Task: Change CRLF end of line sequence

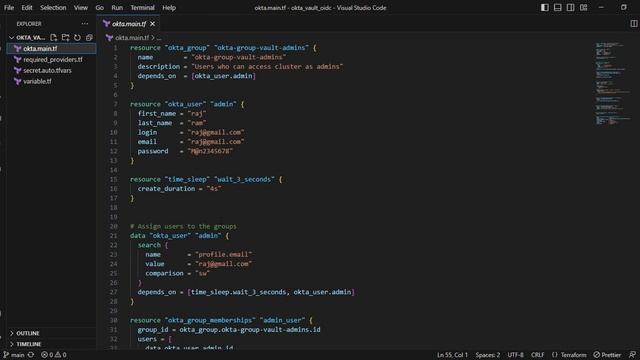Action: point(537,355)
